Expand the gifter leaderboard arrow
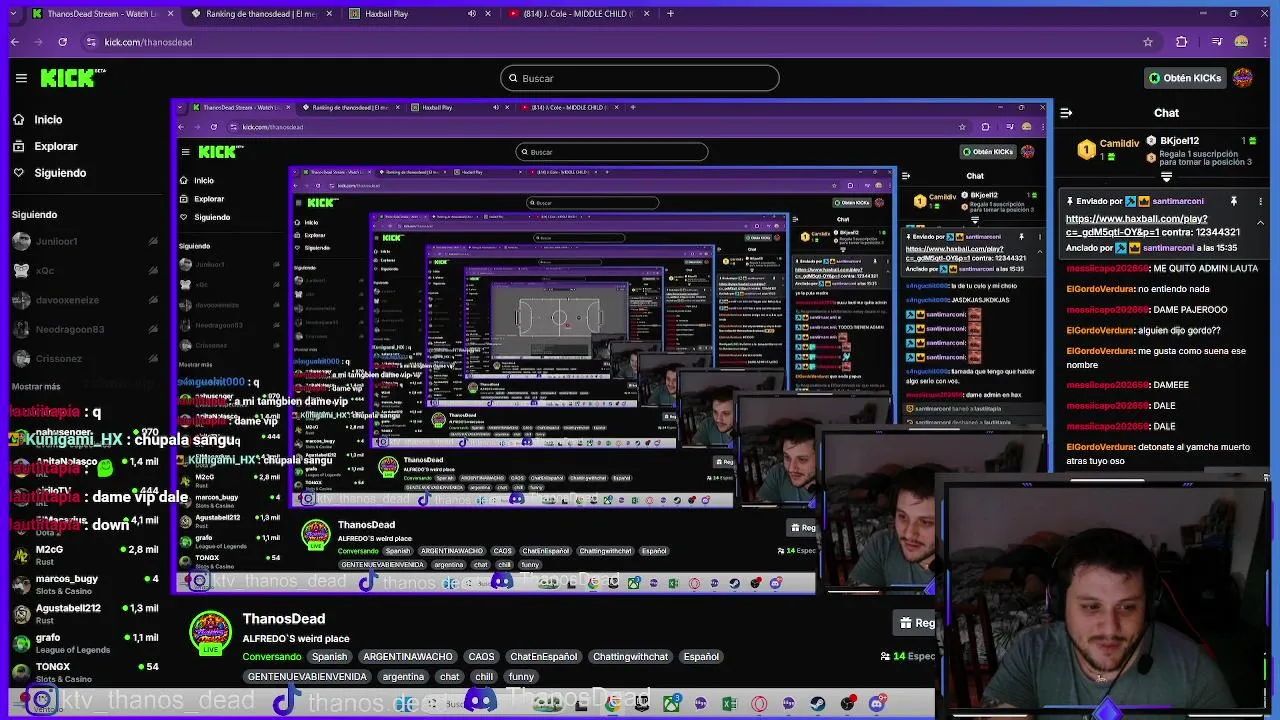Screen dimensions: 1280x720 point(1166,176)
